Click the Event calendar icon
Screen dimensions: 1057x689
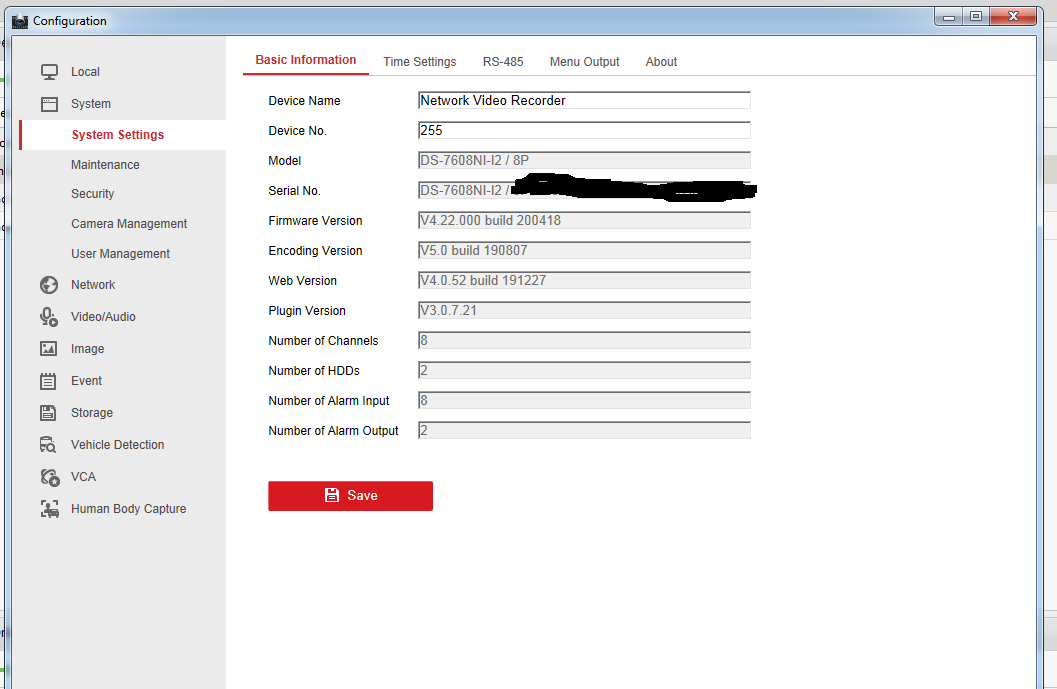[x=49, y=381]
